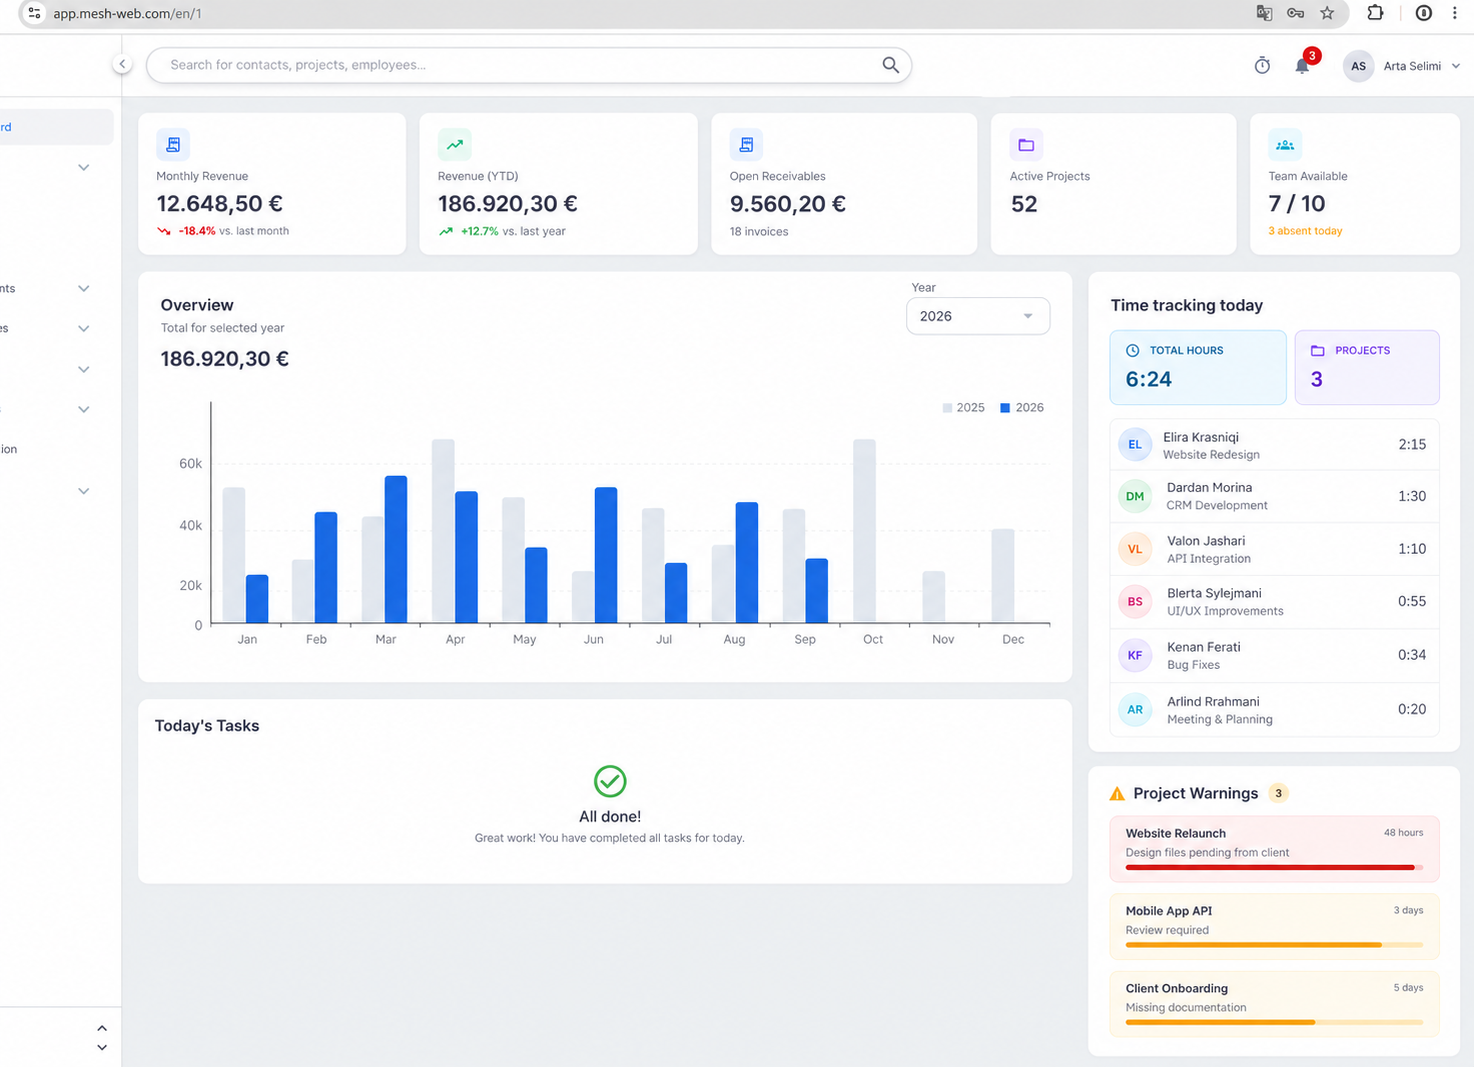Click the Revenue (YTD) trend icon
The height and width of the screenshot is (1067, 1474).
coord(455,145)
